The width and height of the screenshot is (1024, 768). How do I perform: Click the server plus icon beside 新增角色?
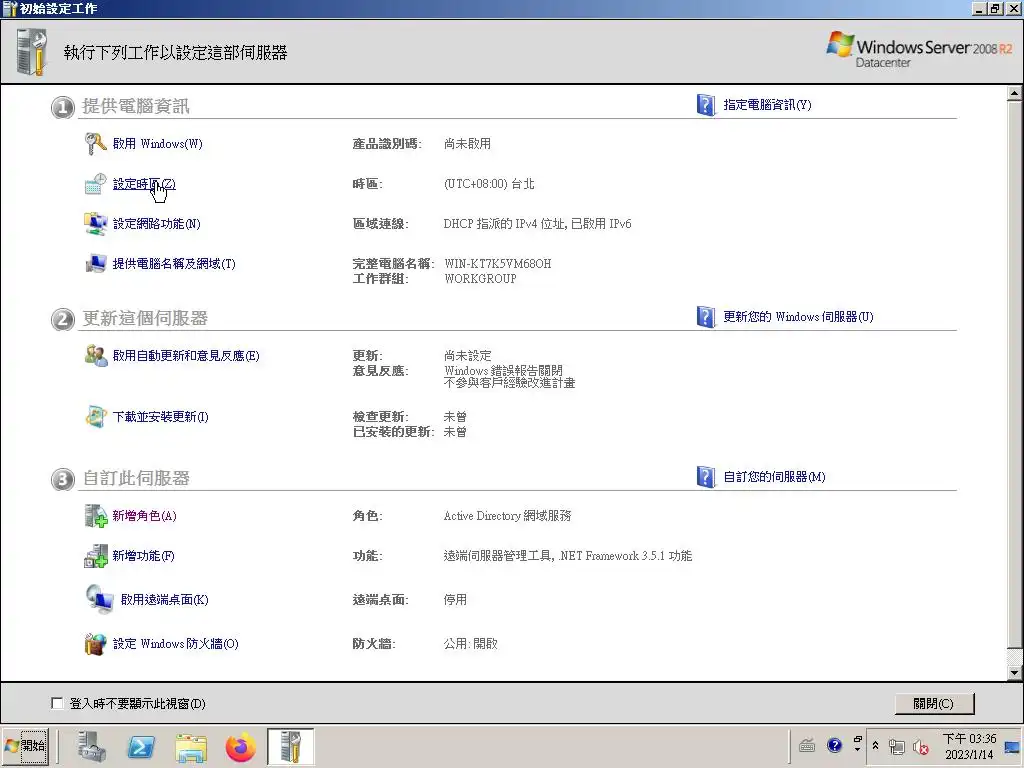(96, 516)
